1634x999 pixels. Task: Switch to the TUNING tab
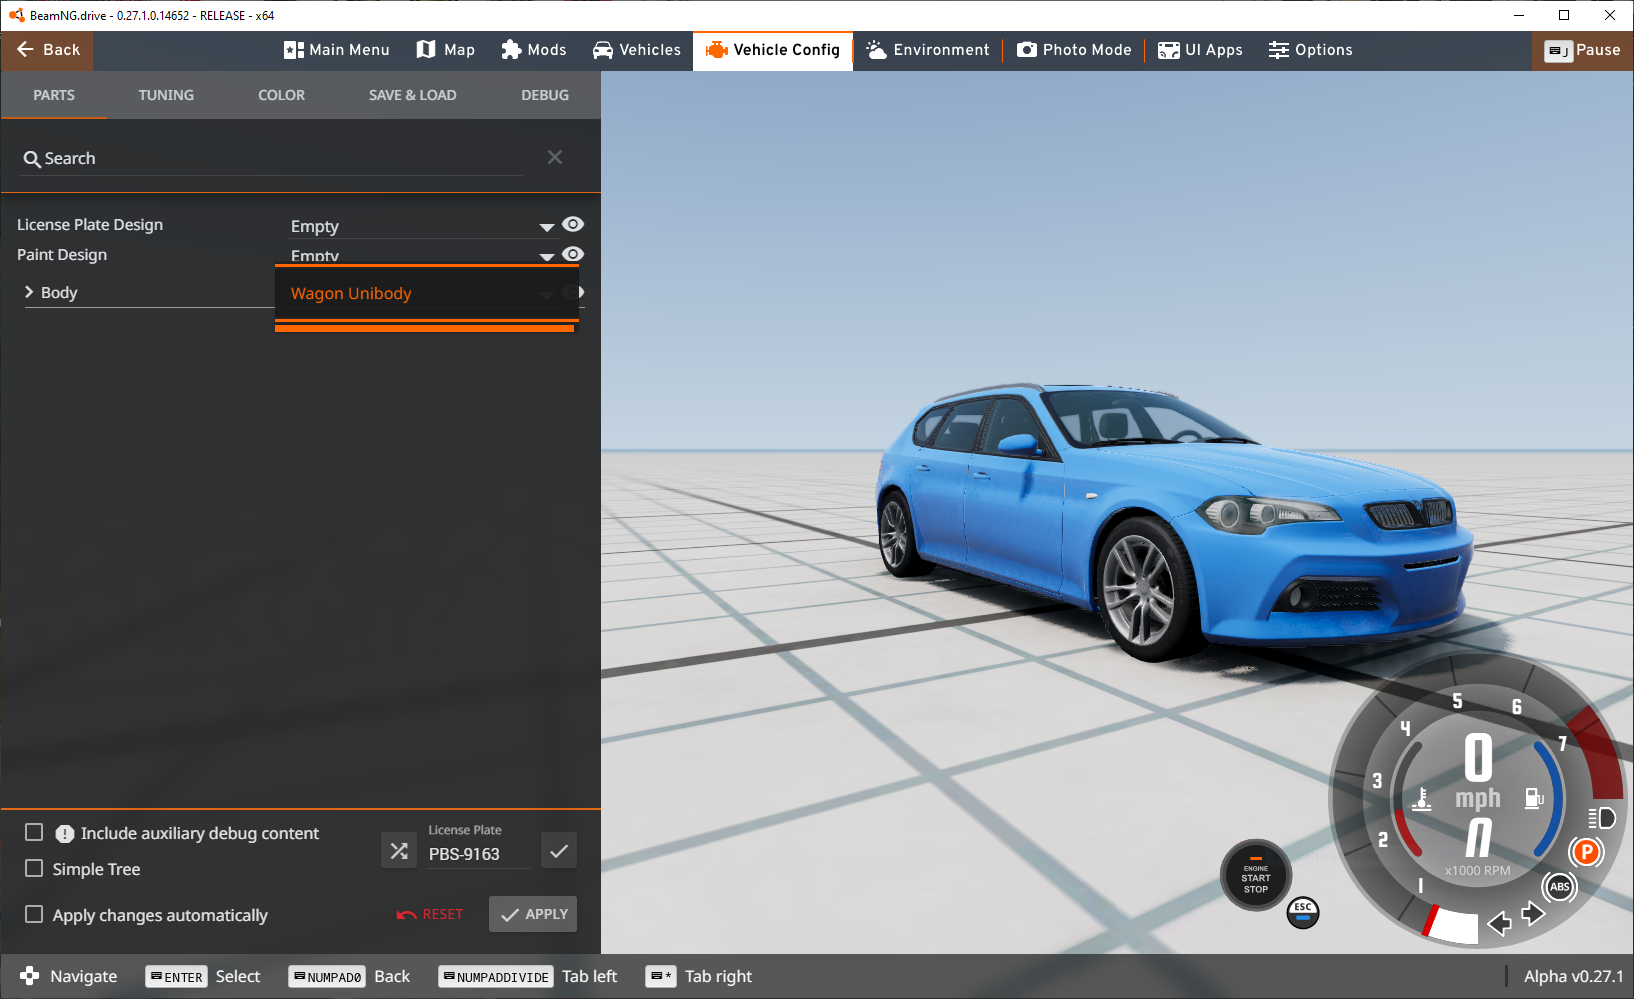pos(166,95)
